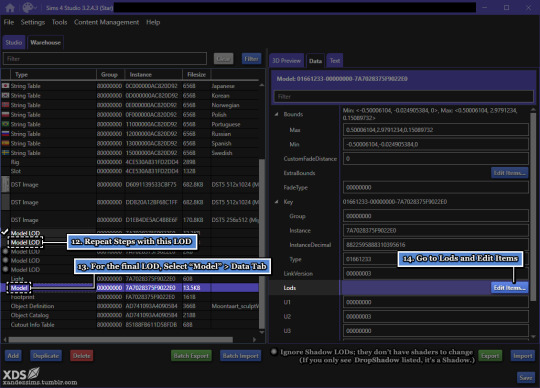Click the Portuguese flag String Table icon
Screen dimensions: 540x388
point(6,124)
